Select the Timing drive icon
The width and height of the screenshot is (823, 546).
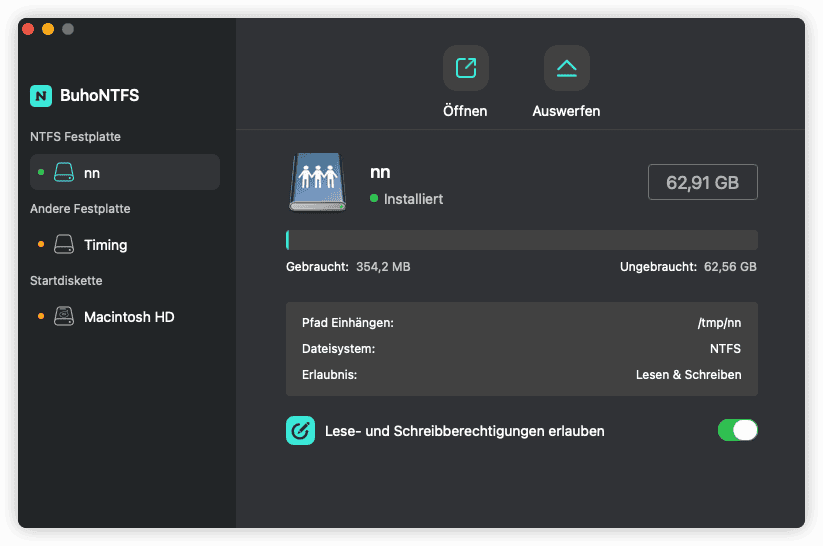pyautogui.click(x=64, y=244)
